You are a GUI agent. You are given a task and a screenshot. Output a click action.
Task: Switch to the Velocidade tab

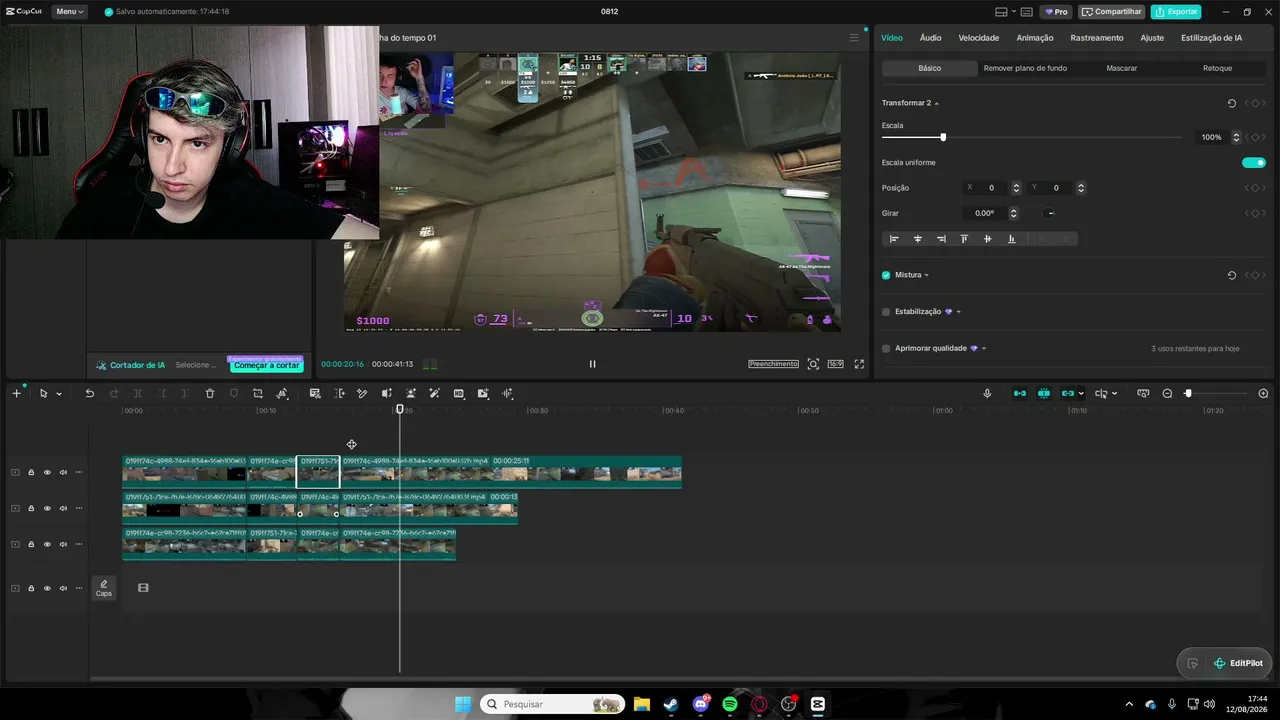979,38
